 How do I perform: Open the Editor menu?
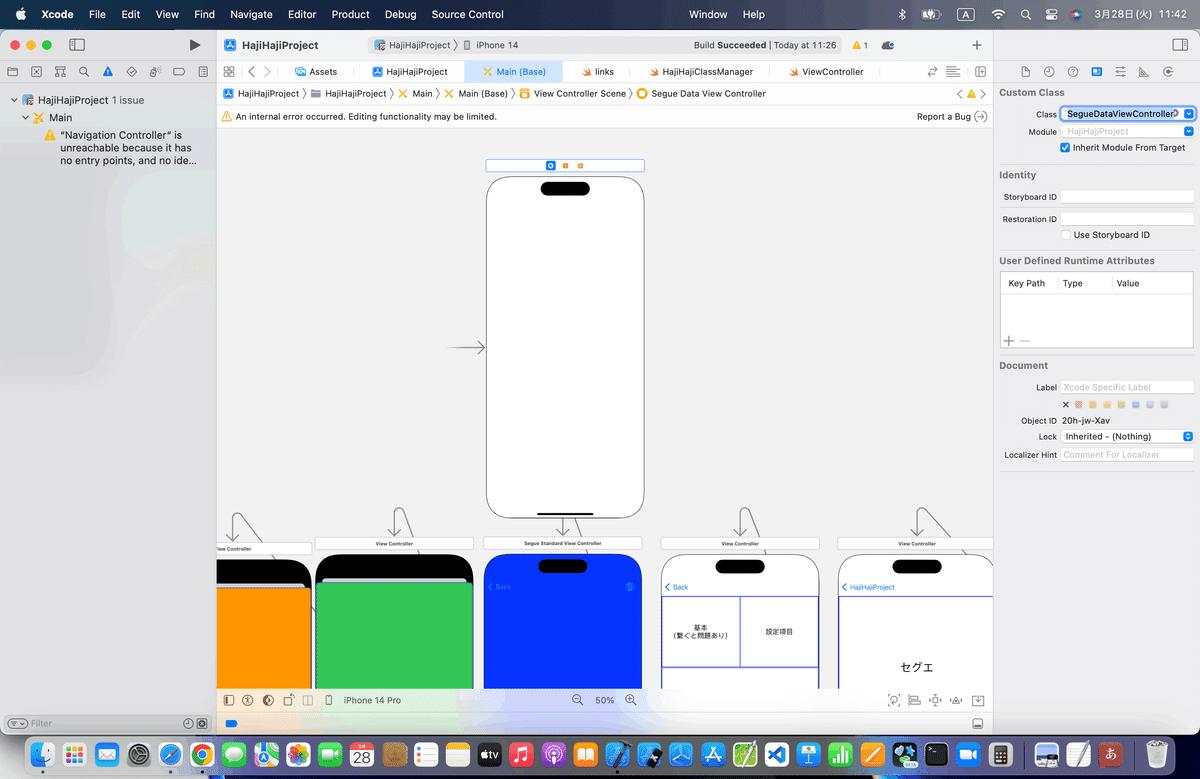[302, 14]
